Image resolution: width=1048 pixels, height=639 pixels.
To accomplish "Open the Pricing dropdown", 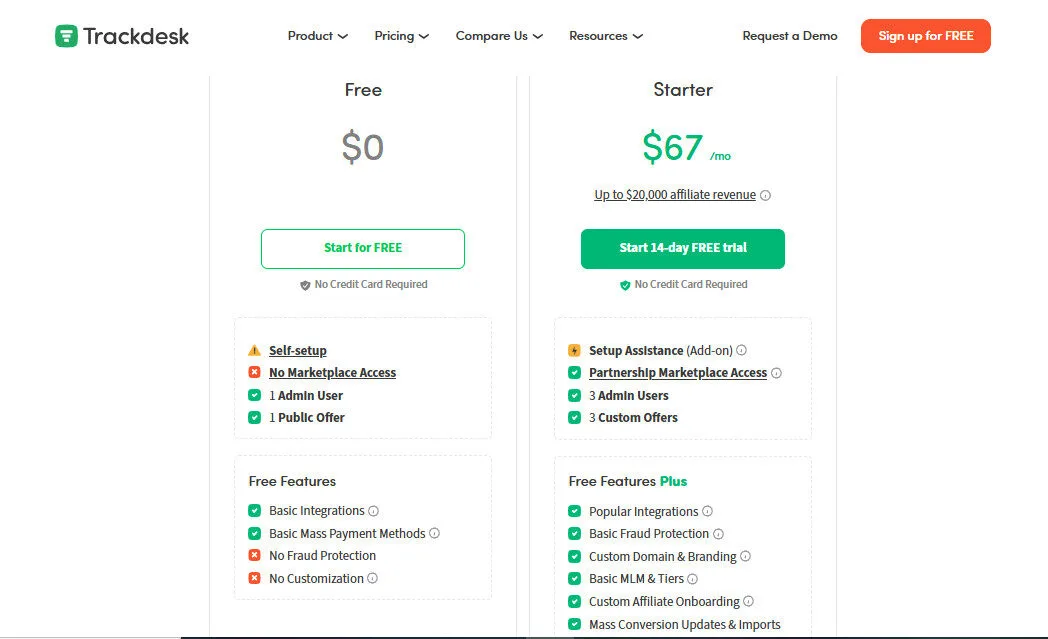I will click(401, 35).
